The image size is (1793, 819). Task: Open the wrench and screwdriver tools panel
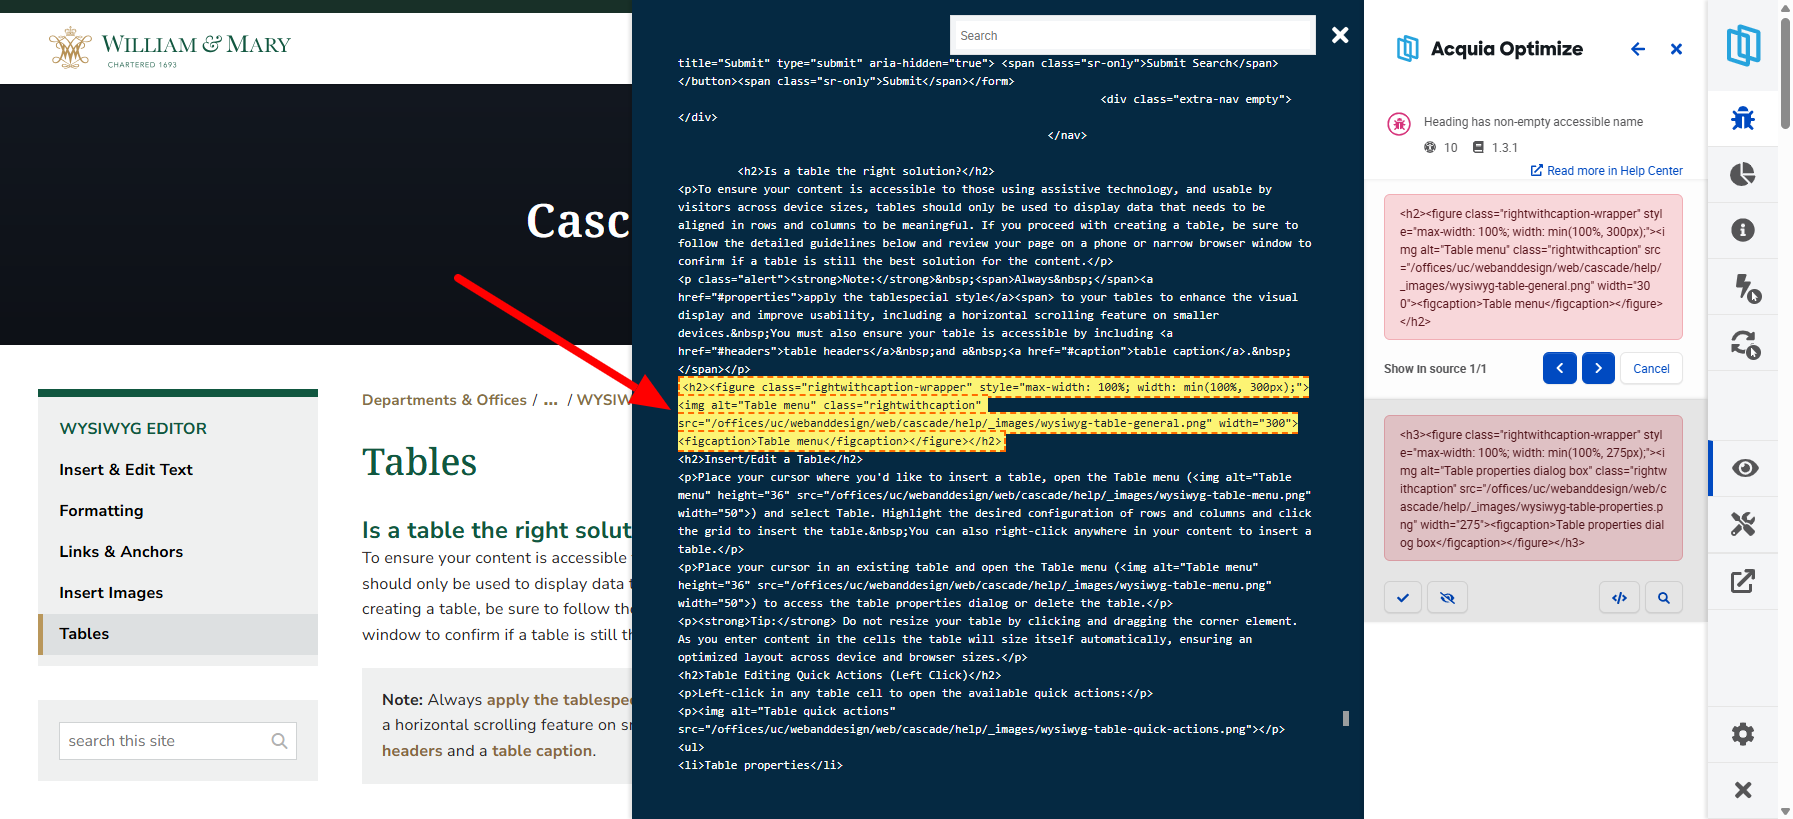click(1743, 524)
